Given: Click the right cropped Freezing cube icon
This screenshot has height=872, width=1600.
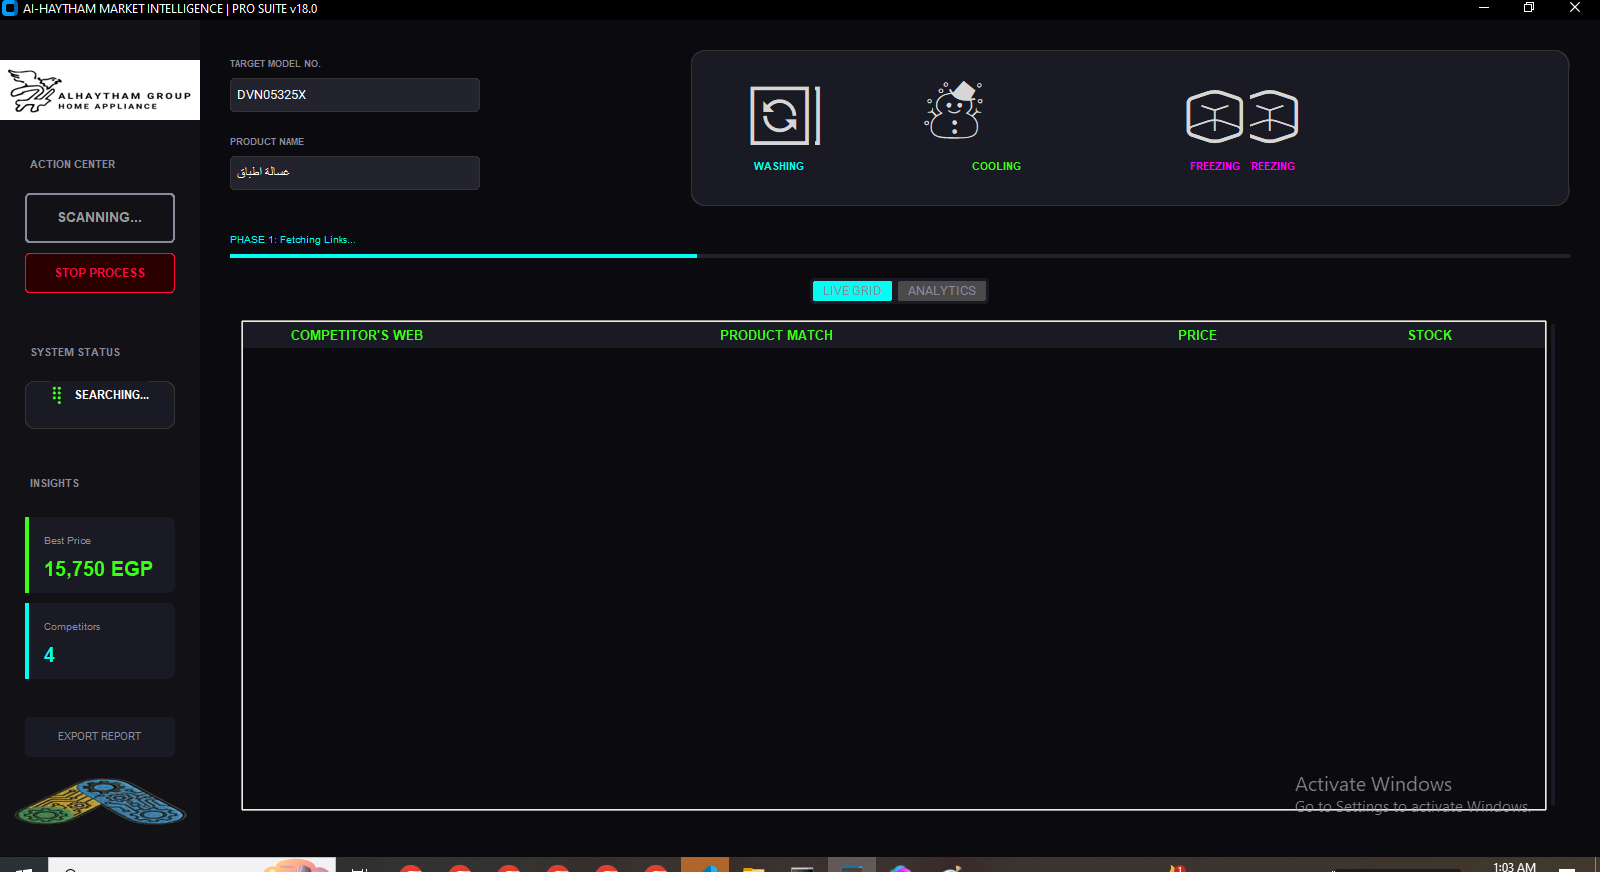Looking at the screenshot, I should pos(1273,117).
